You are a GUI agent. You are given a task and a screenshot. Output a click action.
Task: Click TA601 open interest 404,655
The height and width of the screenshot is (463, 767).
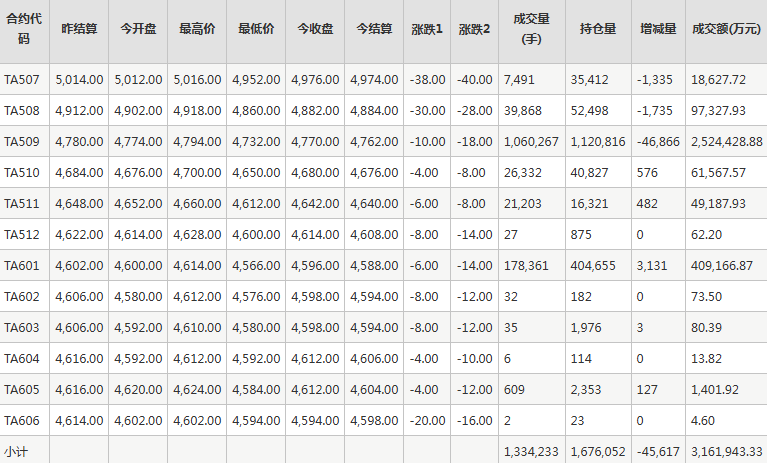tap(593, 265)
